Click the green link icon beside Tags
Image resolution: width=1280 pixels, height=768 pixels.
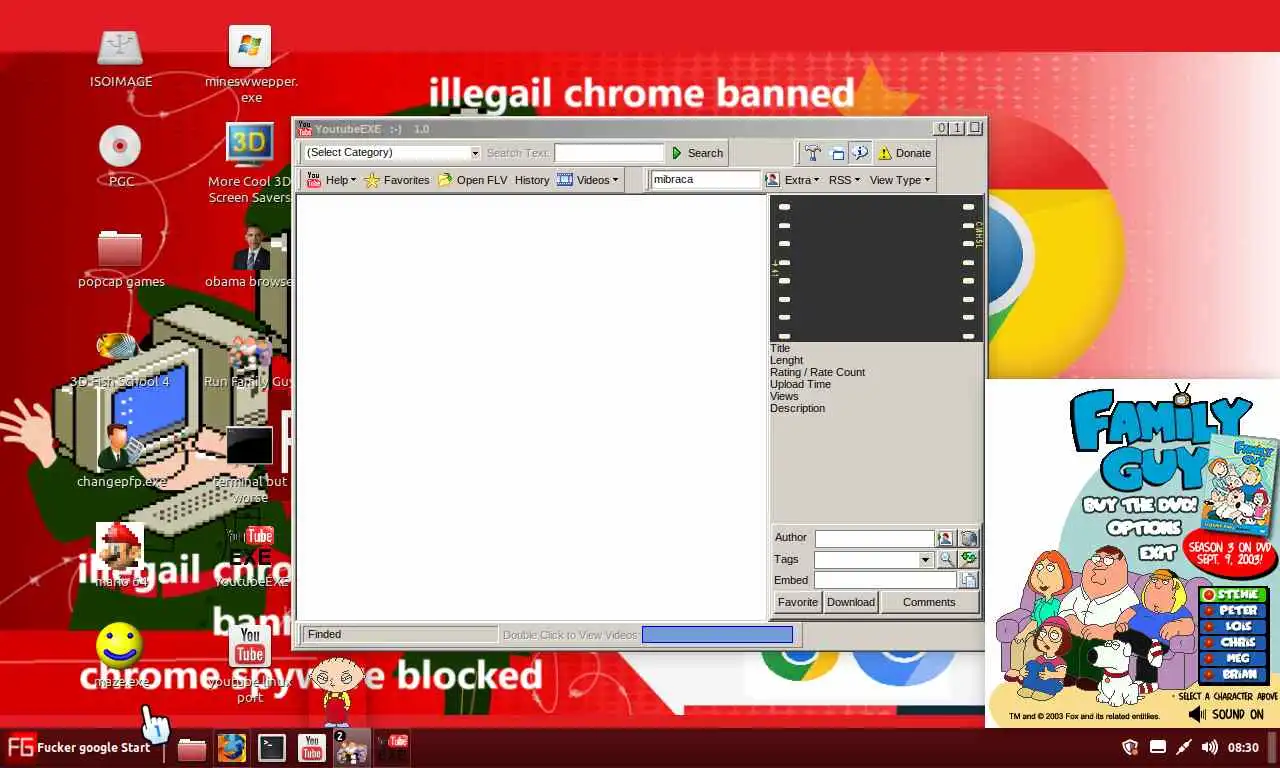pyautogui.click(x=968, y=559)
